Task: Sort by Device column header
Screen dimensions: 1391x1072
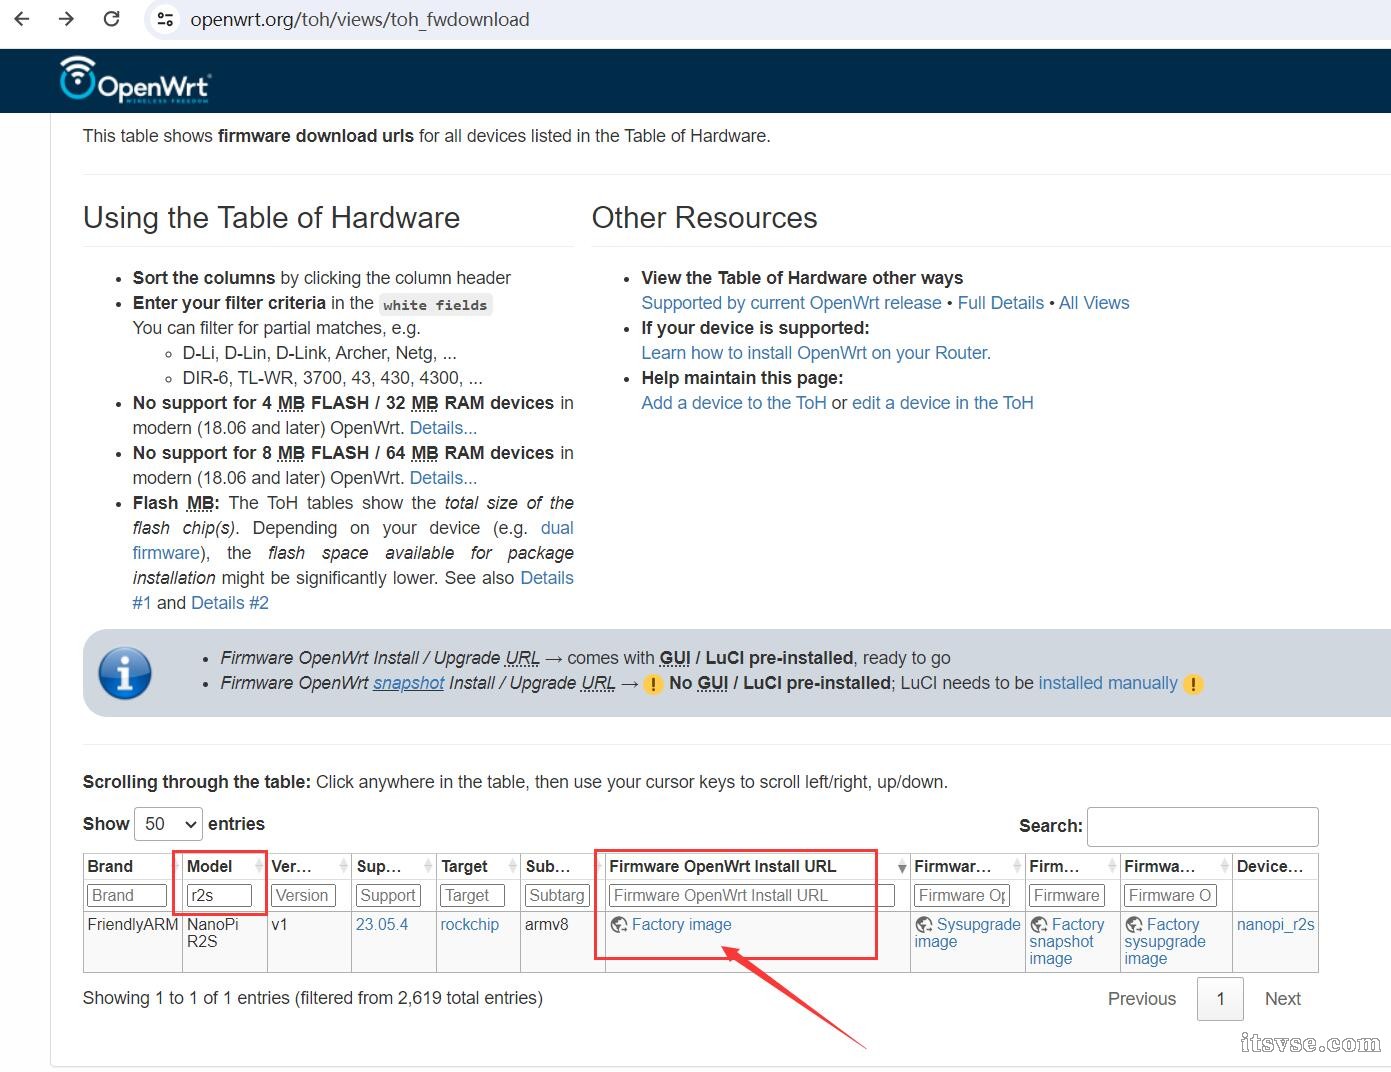Action: [x=1275, y=866]
